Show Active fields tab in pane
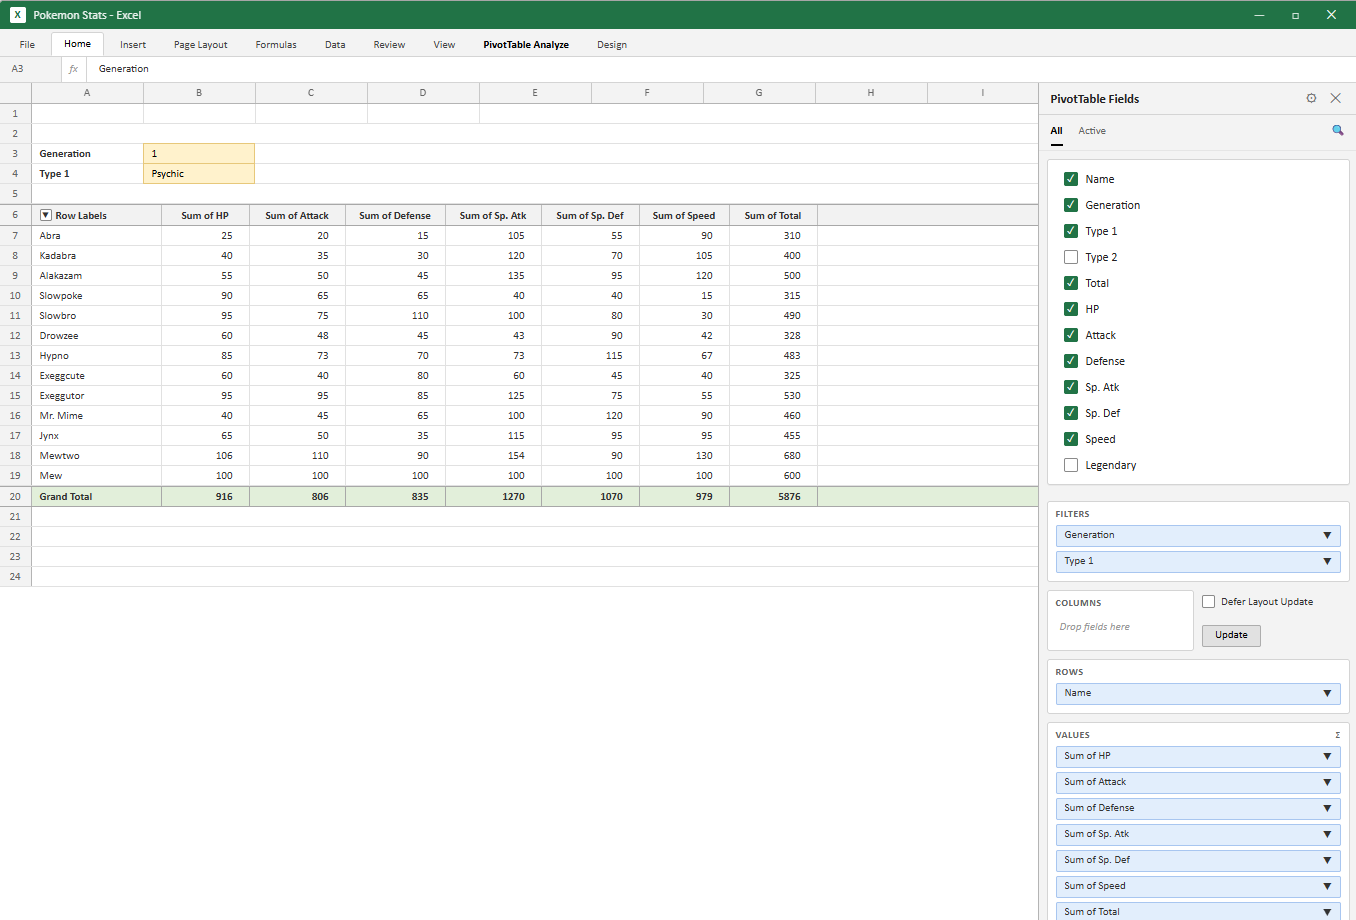Image resolution: width=1356 pixels, height=920 pixels. (x=1092, y=131)
